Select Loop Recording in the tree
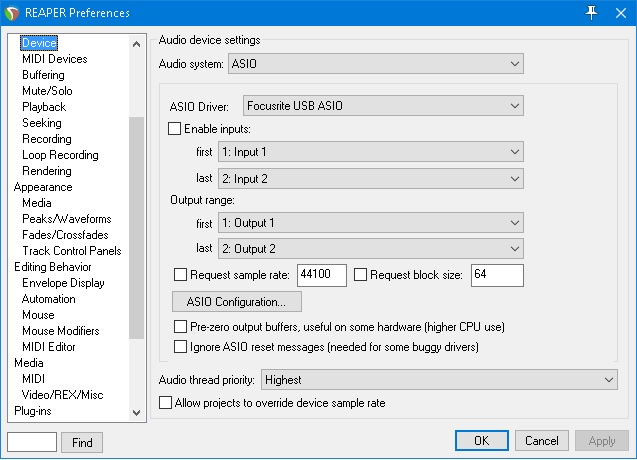Viewport: 637px width, 460px height. (x=60, y=155)
